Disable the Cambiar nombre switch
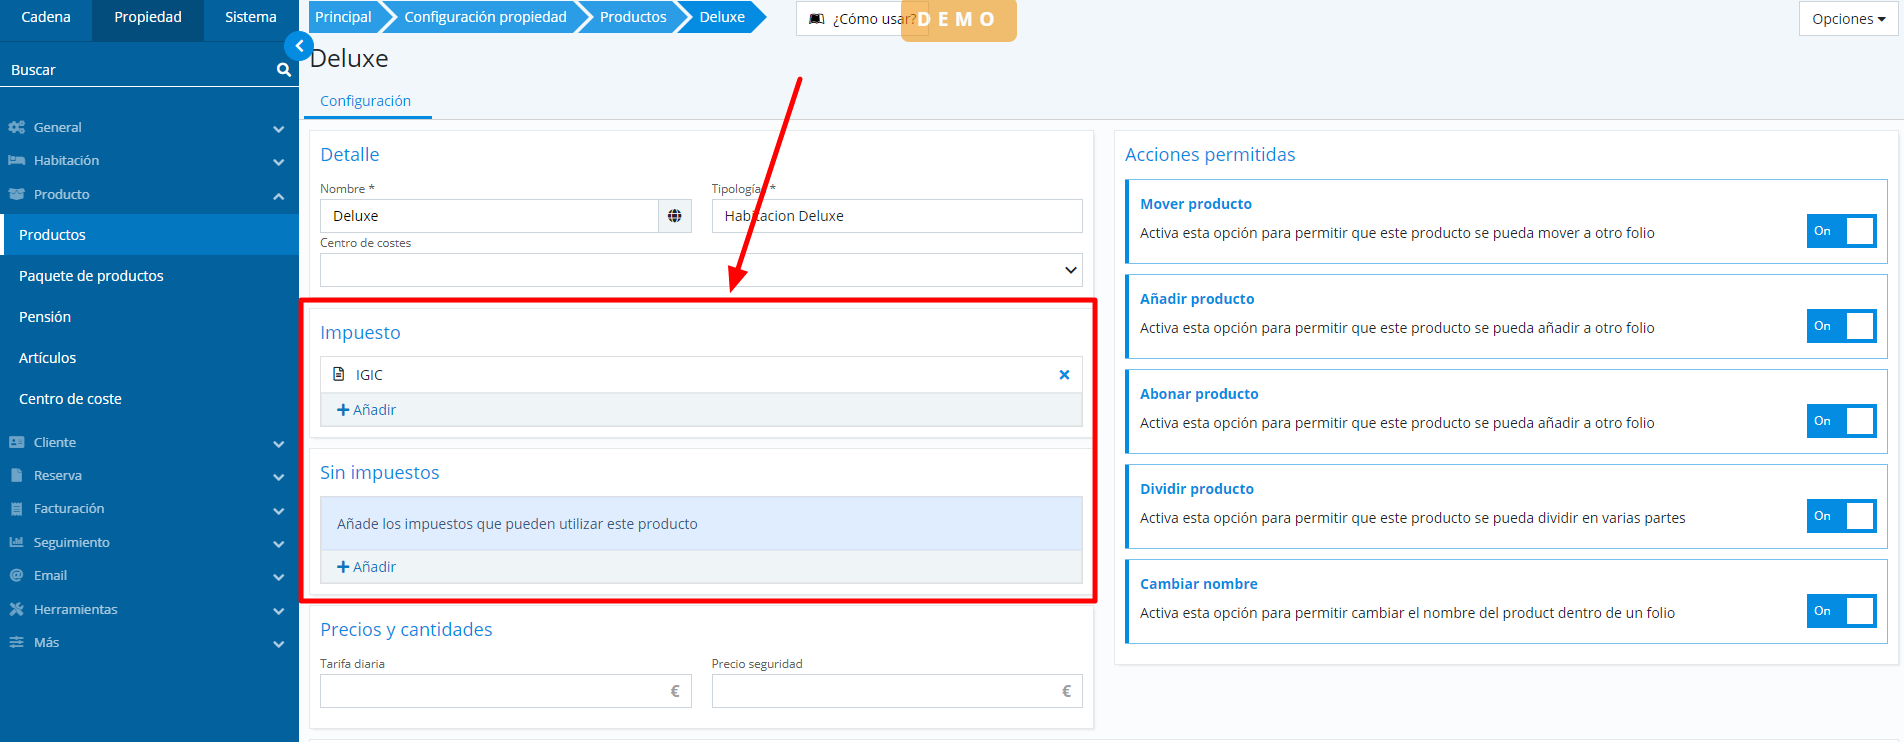The height and width of the screenshot is (742, 1904). point(1840,611)
